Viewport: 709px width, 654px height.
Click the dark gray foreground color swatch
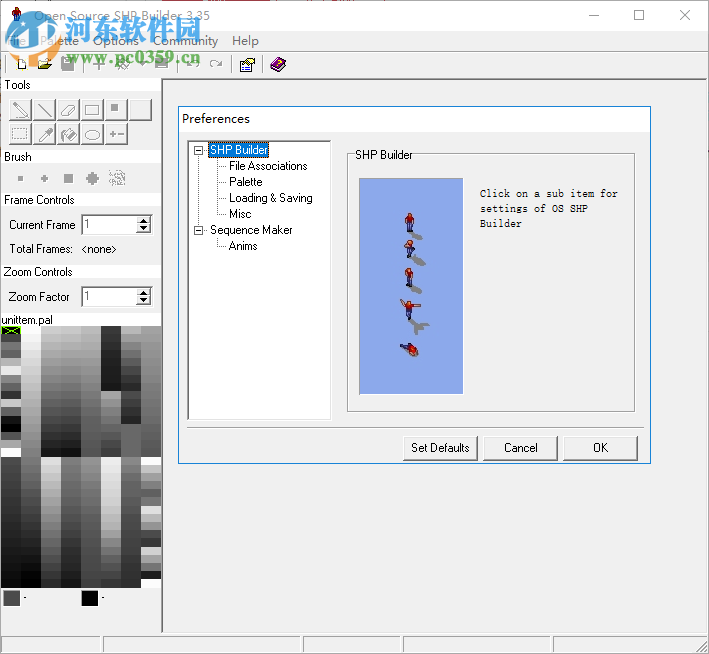click(x=12, y=598)
